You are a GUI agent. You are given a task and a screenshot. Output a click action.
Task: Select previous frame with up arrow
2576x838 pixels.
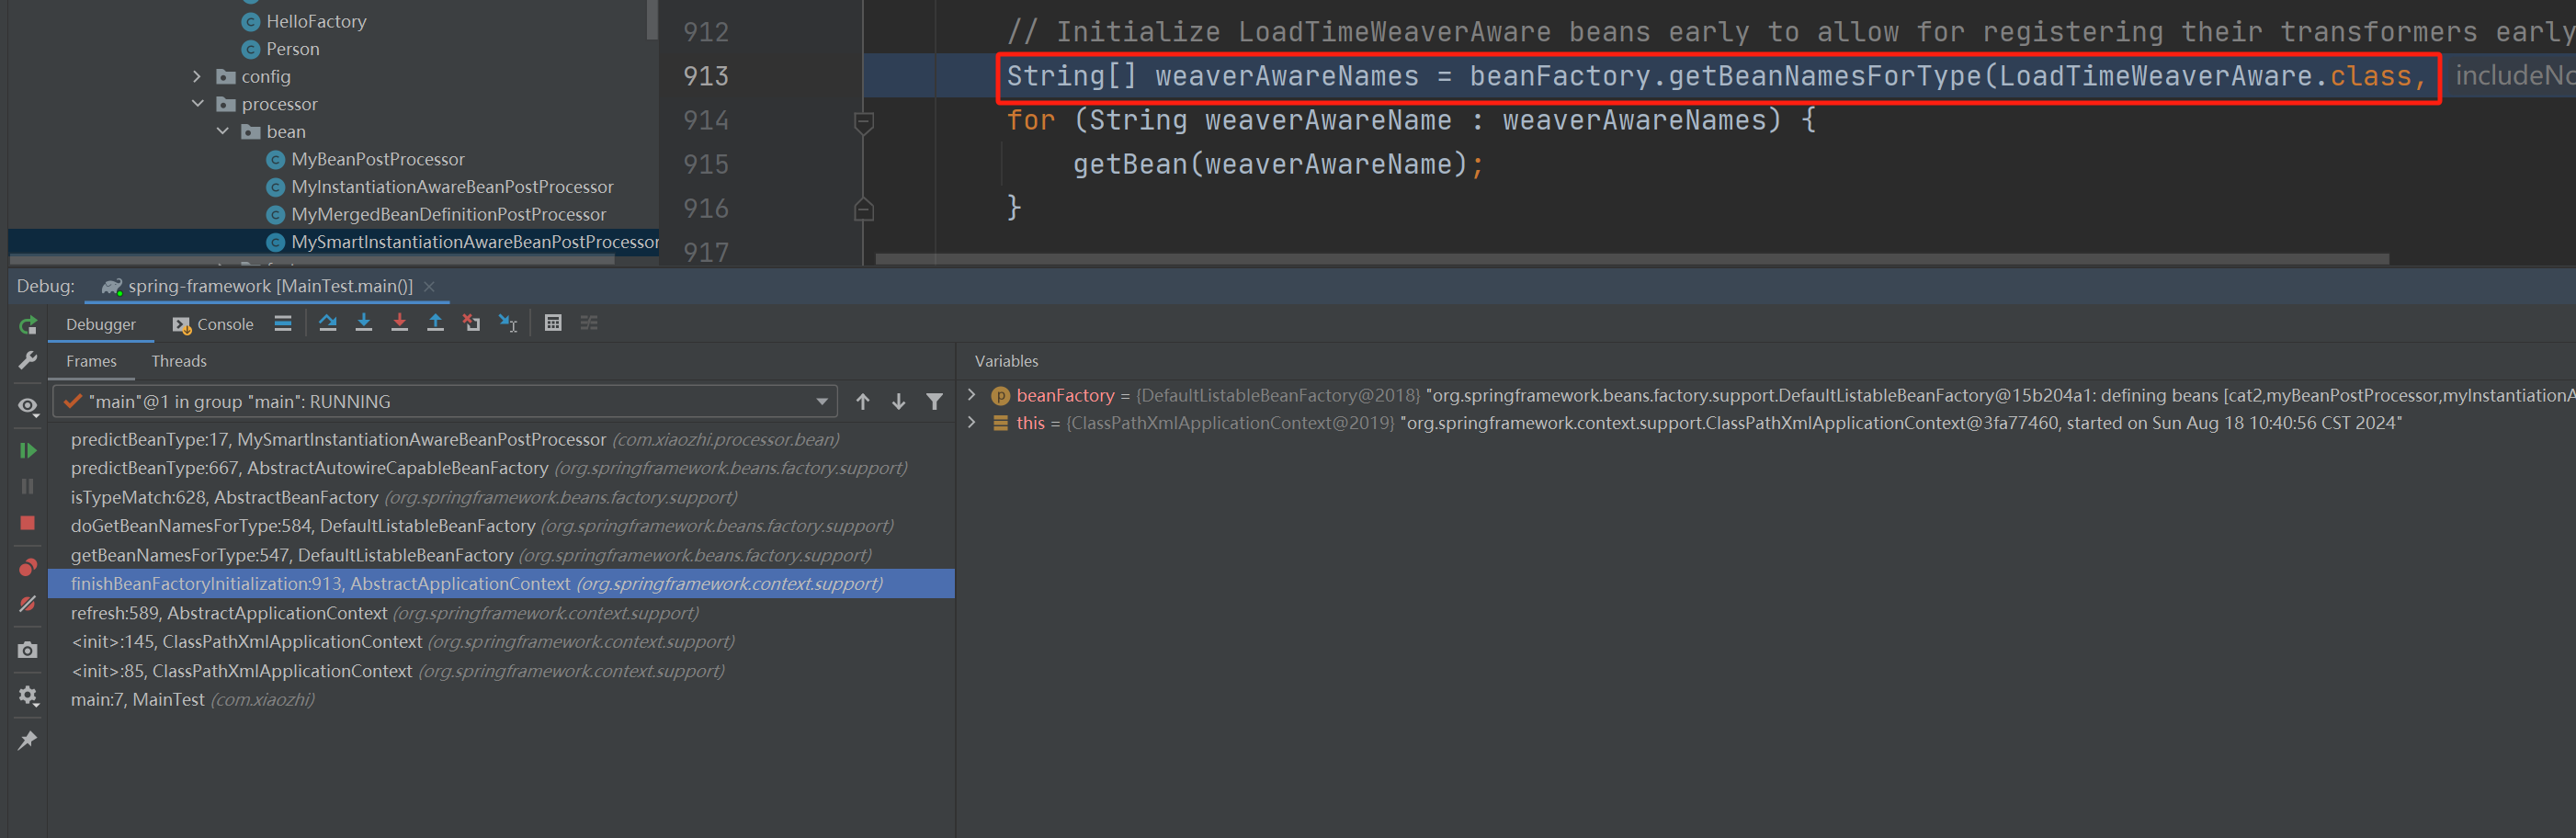point(863,402)
